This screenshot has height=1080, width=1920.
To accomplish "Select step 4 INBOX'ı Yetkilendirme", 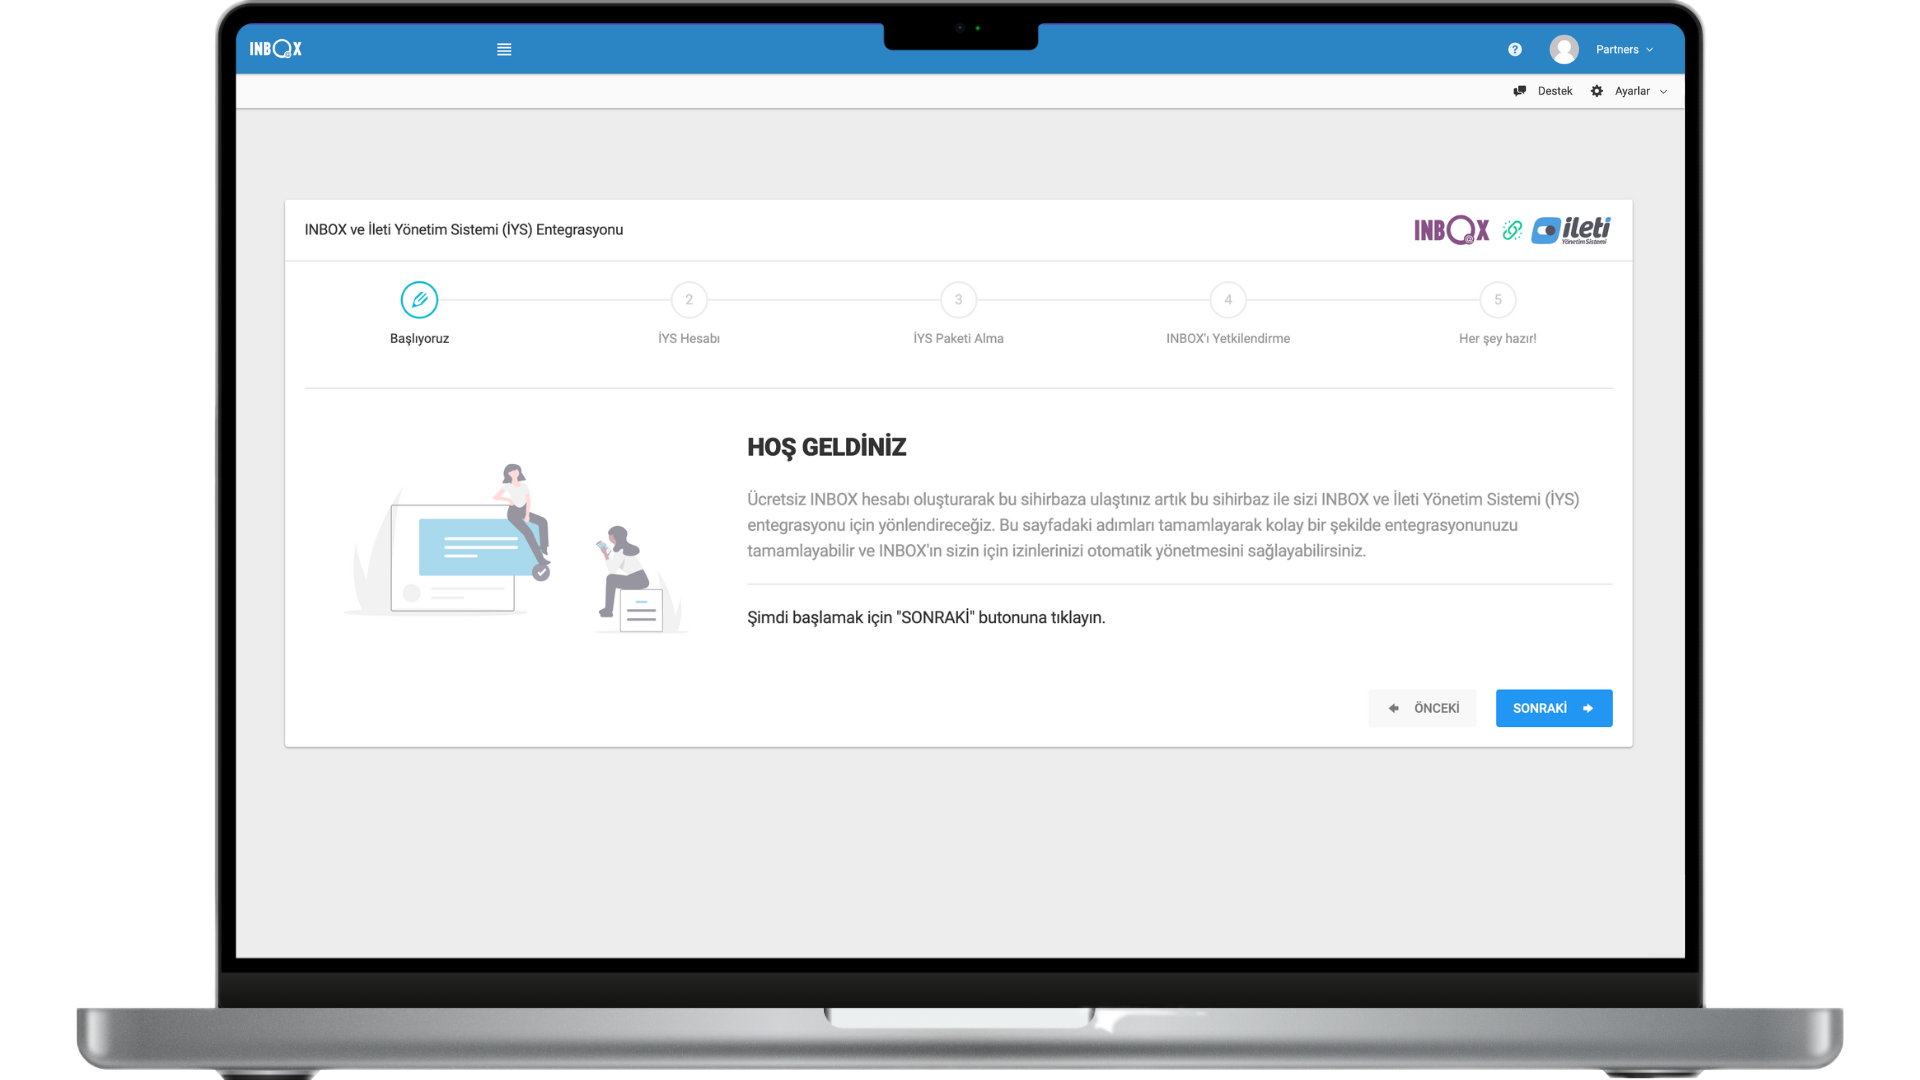I will (x=1228, y=300).
